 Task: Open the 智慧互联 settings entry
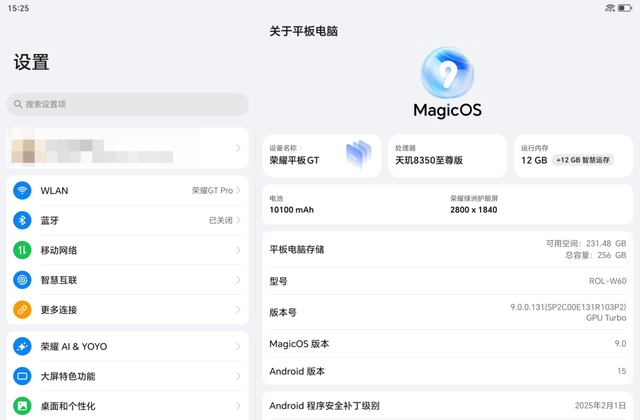pyautogui.click(x=127, y=280)
